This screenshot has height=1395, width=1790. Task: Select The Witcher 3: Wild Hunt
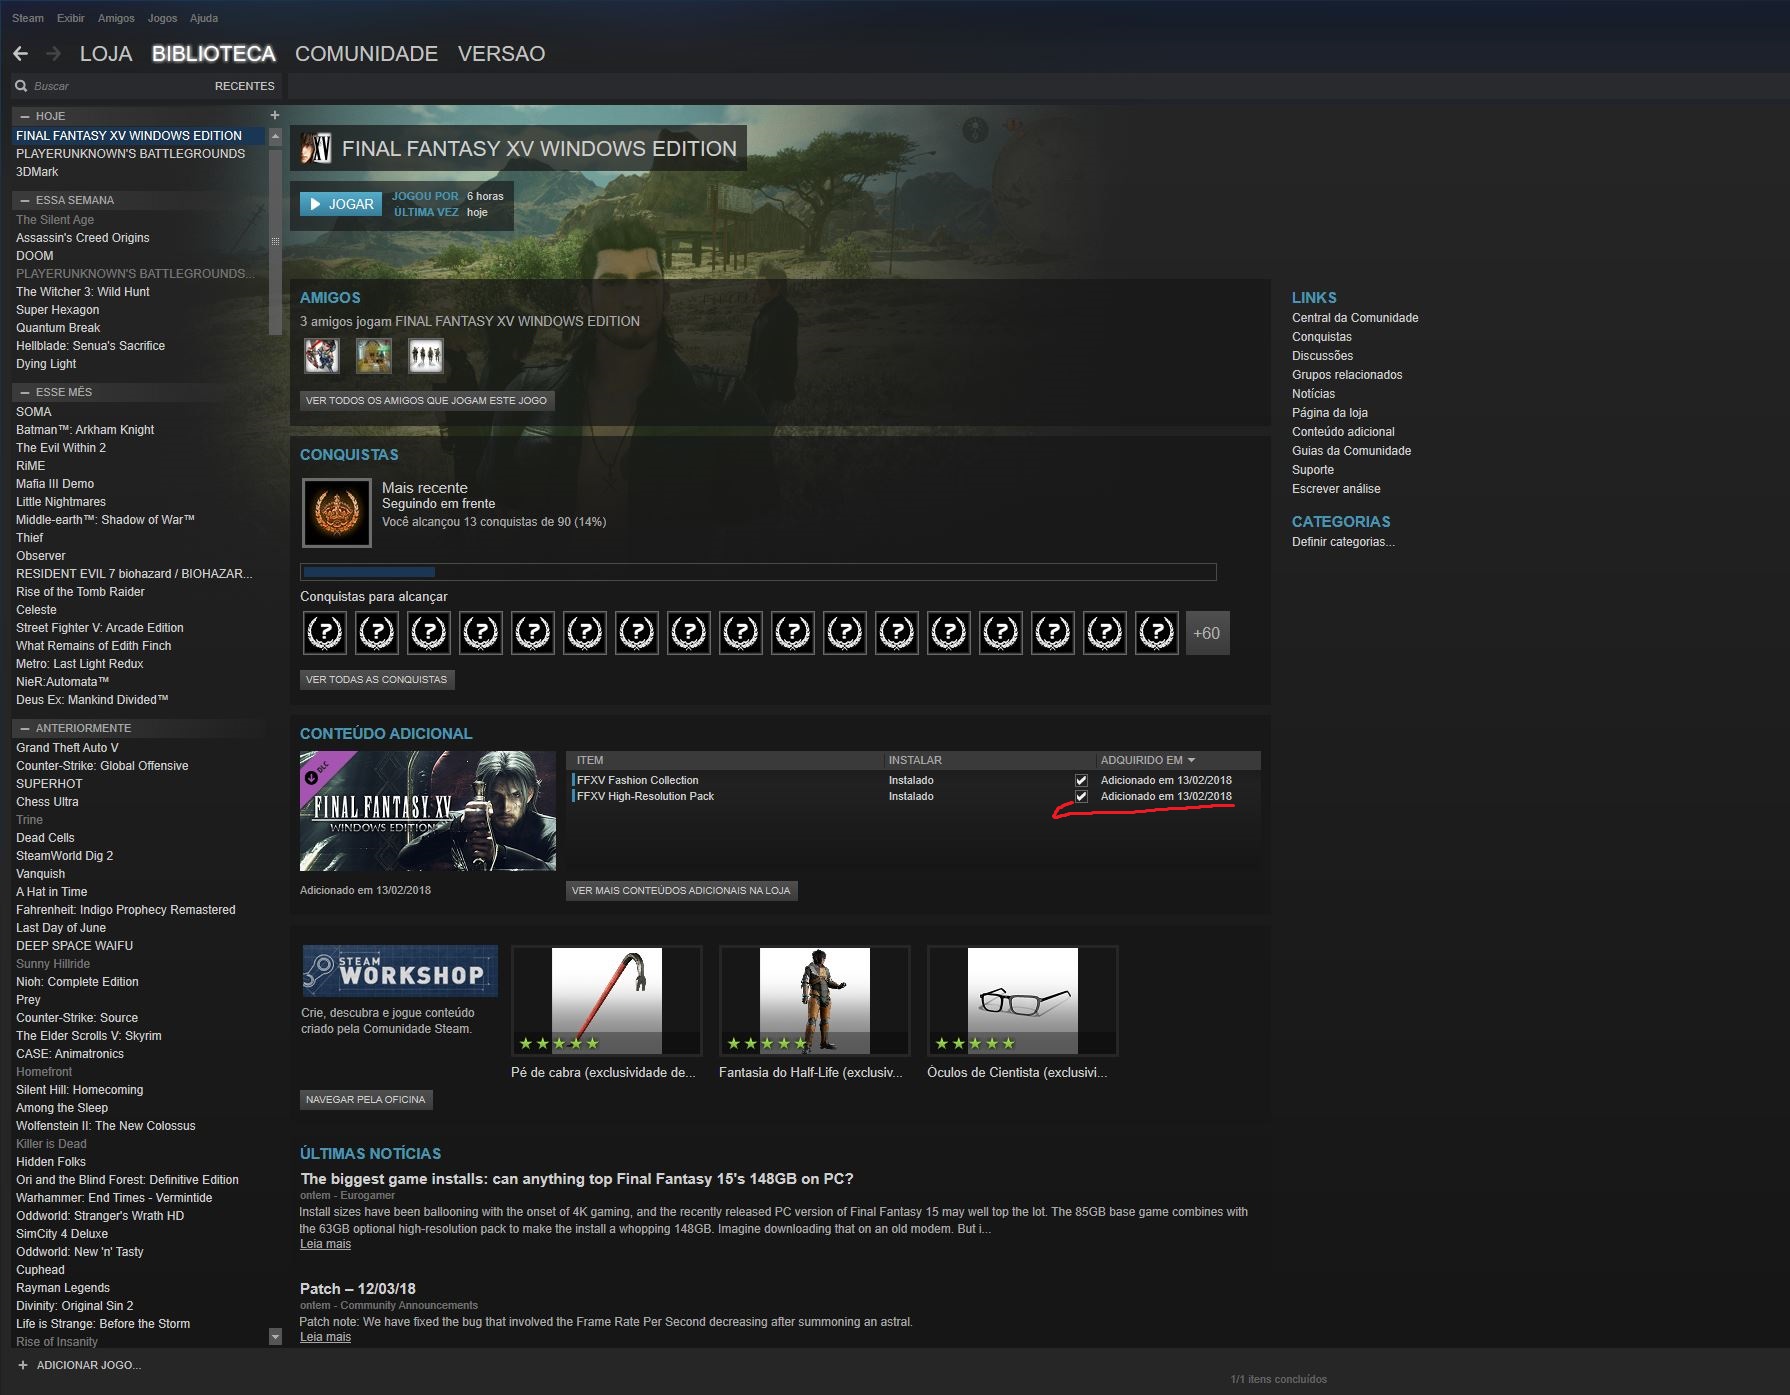pos(83,292)
